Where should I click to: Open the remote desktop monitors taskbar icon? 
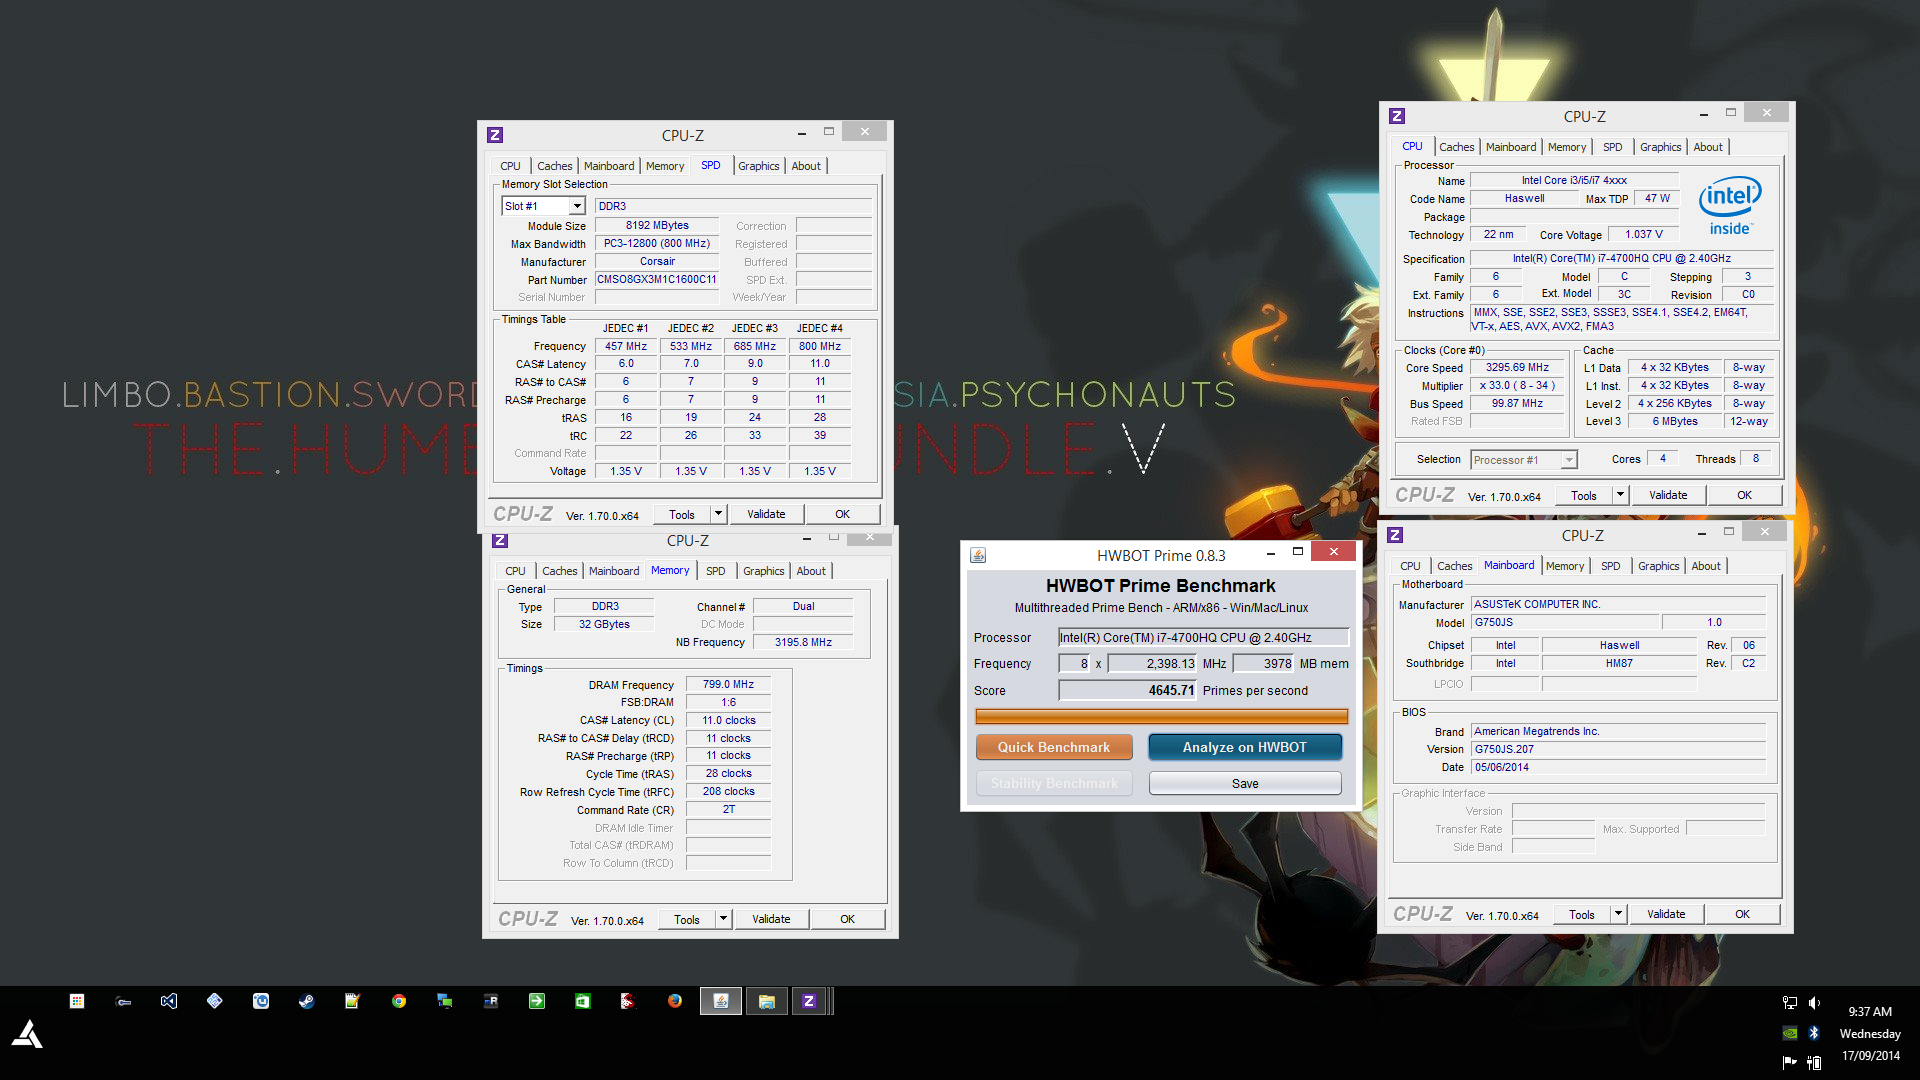(x=445, y=1001)
